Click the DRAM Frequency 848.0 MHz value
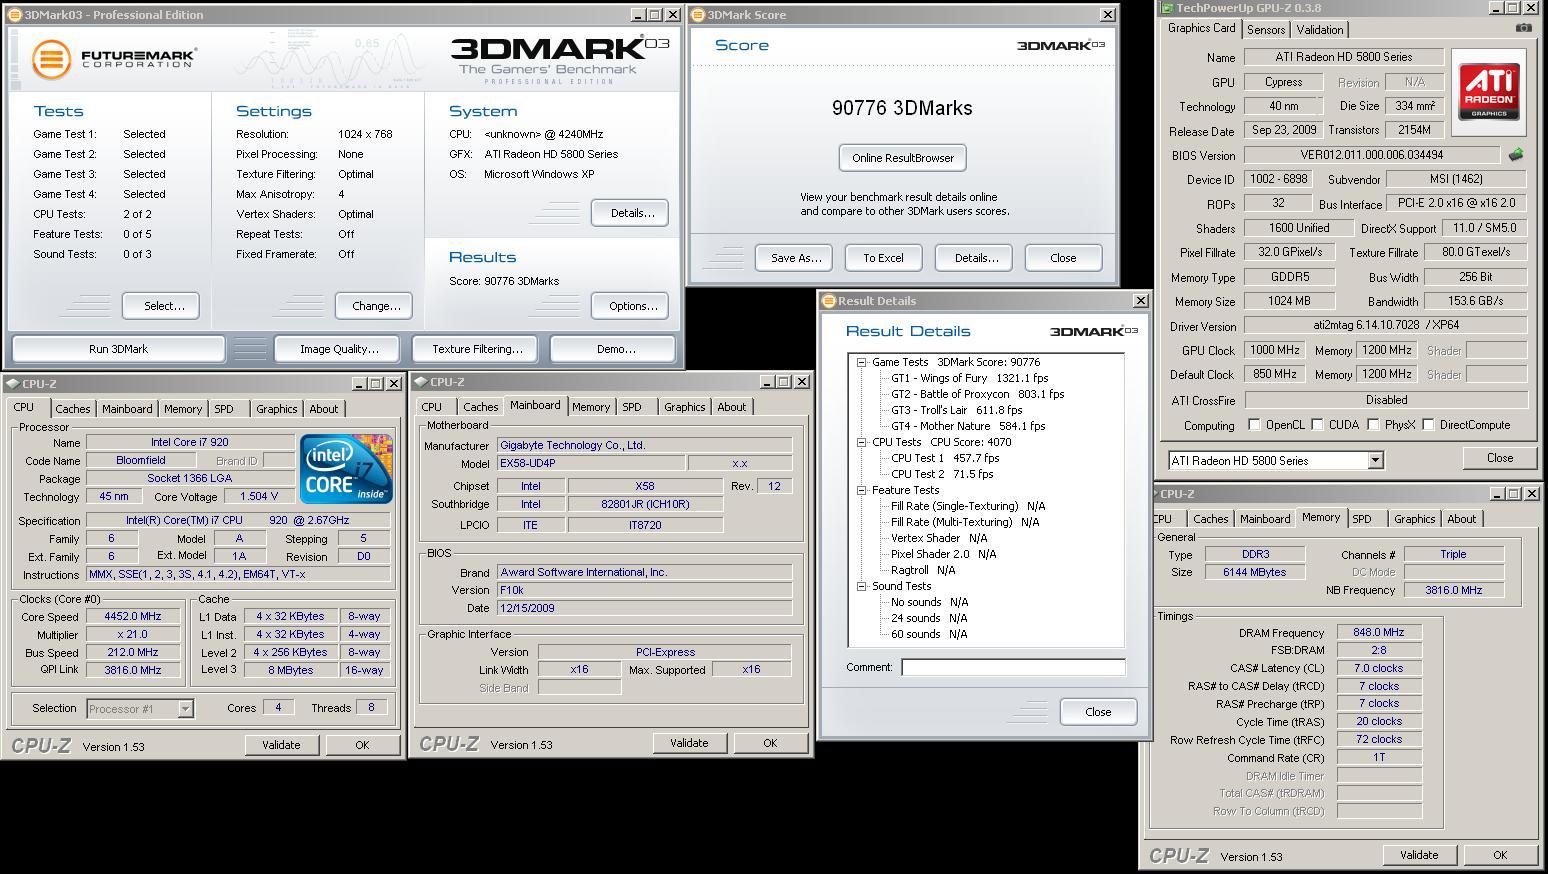This screenshot has height=874, width=1548. point(1379,633)
